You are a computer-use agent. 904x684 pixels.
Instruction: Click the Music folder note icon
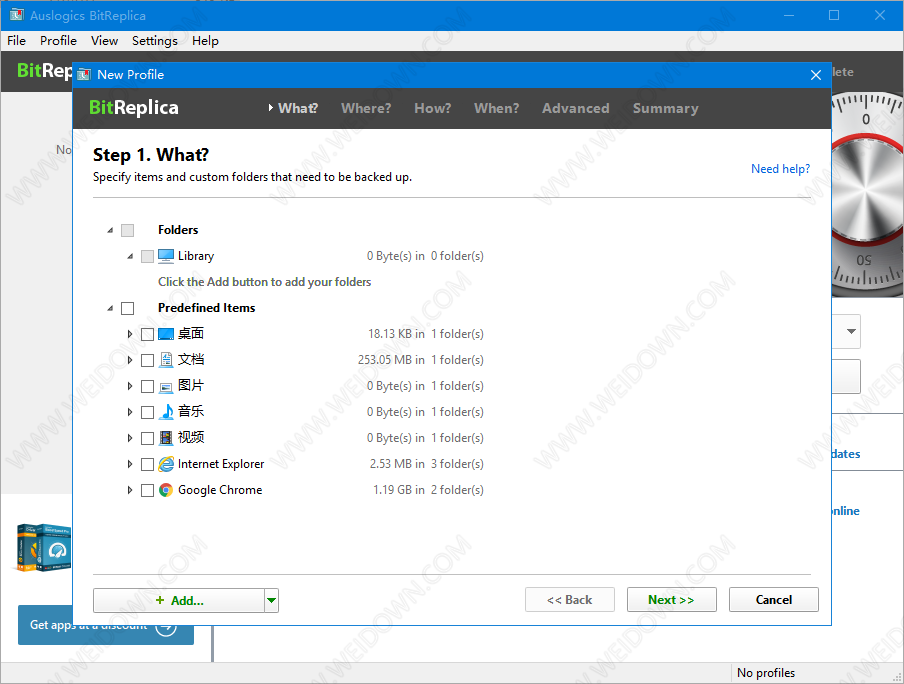(x=166, y=412)
